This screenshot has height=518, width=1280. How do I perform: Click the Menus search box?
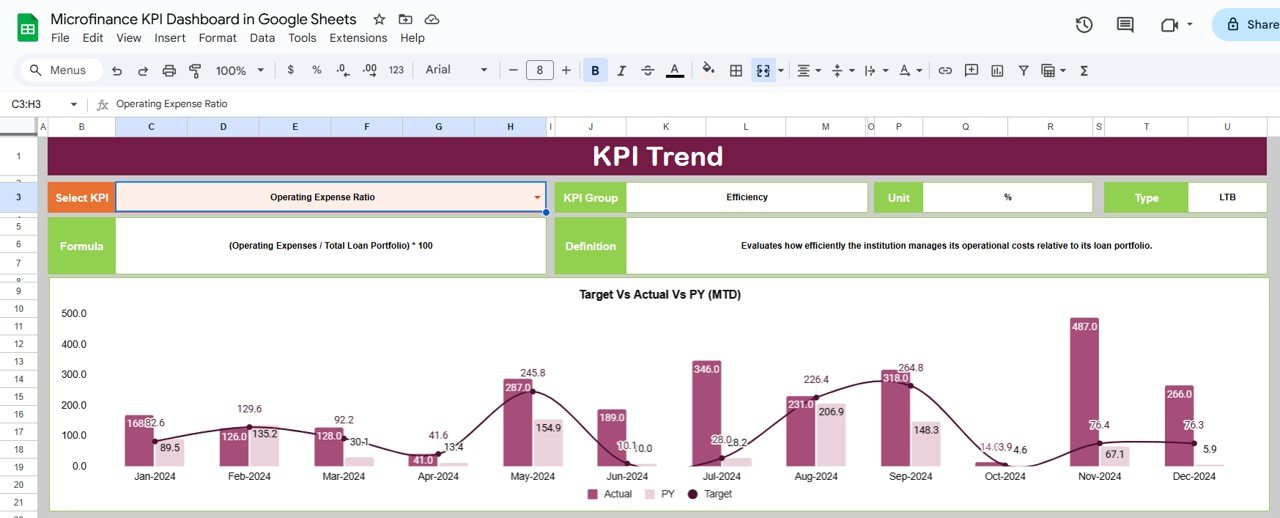click(60, 70)
